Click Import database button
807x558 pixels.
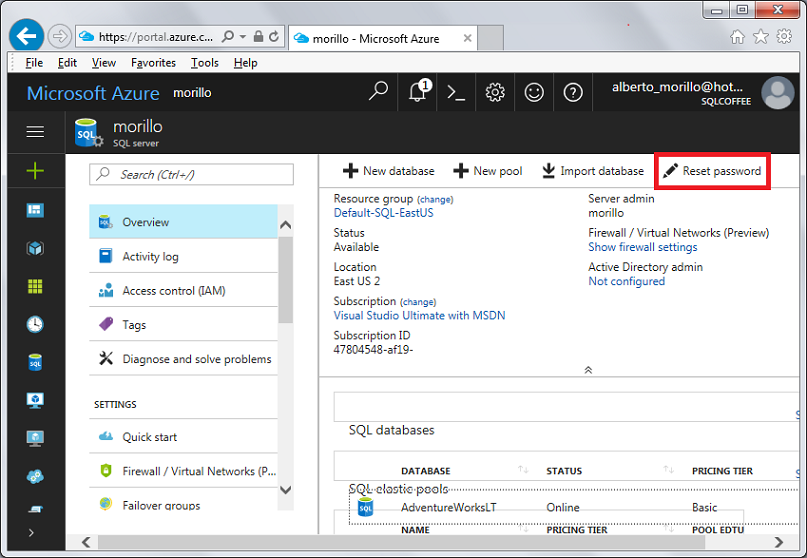(593, 171)
